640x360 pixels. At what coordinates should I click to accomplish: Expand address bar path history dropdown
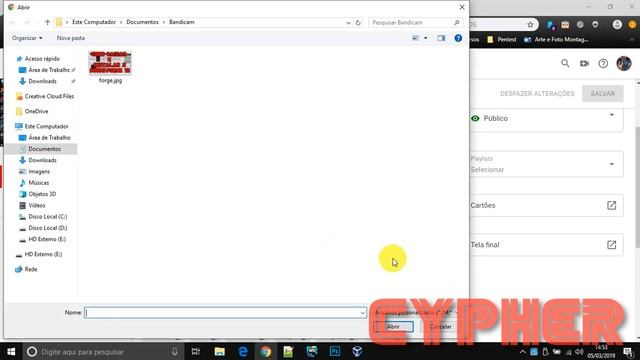tap(348, 22)
